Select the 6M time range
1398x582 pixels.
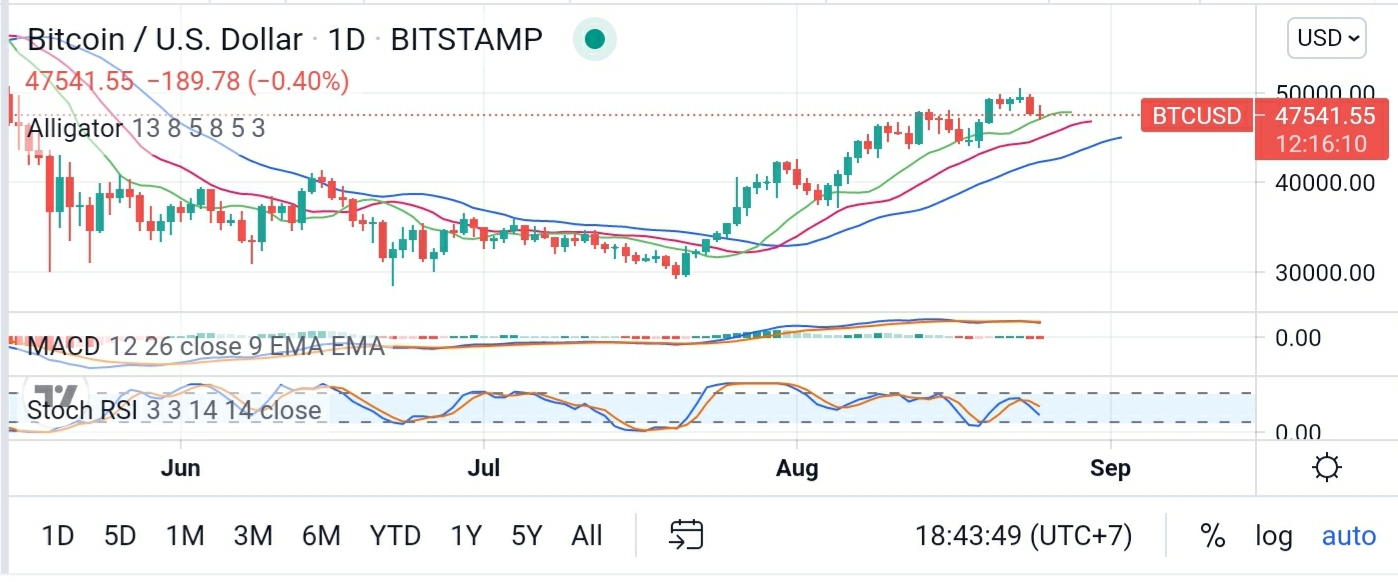tap(321, 536)
